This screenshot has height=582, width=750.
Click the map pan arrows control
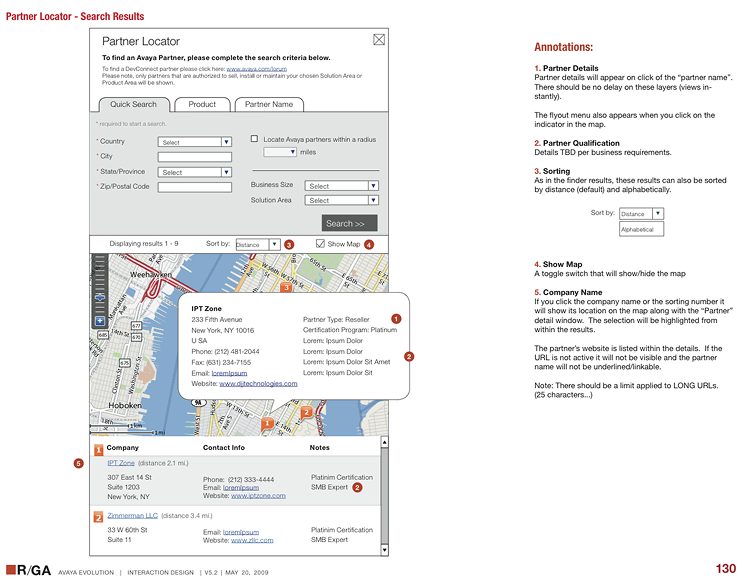click(99, 298)
